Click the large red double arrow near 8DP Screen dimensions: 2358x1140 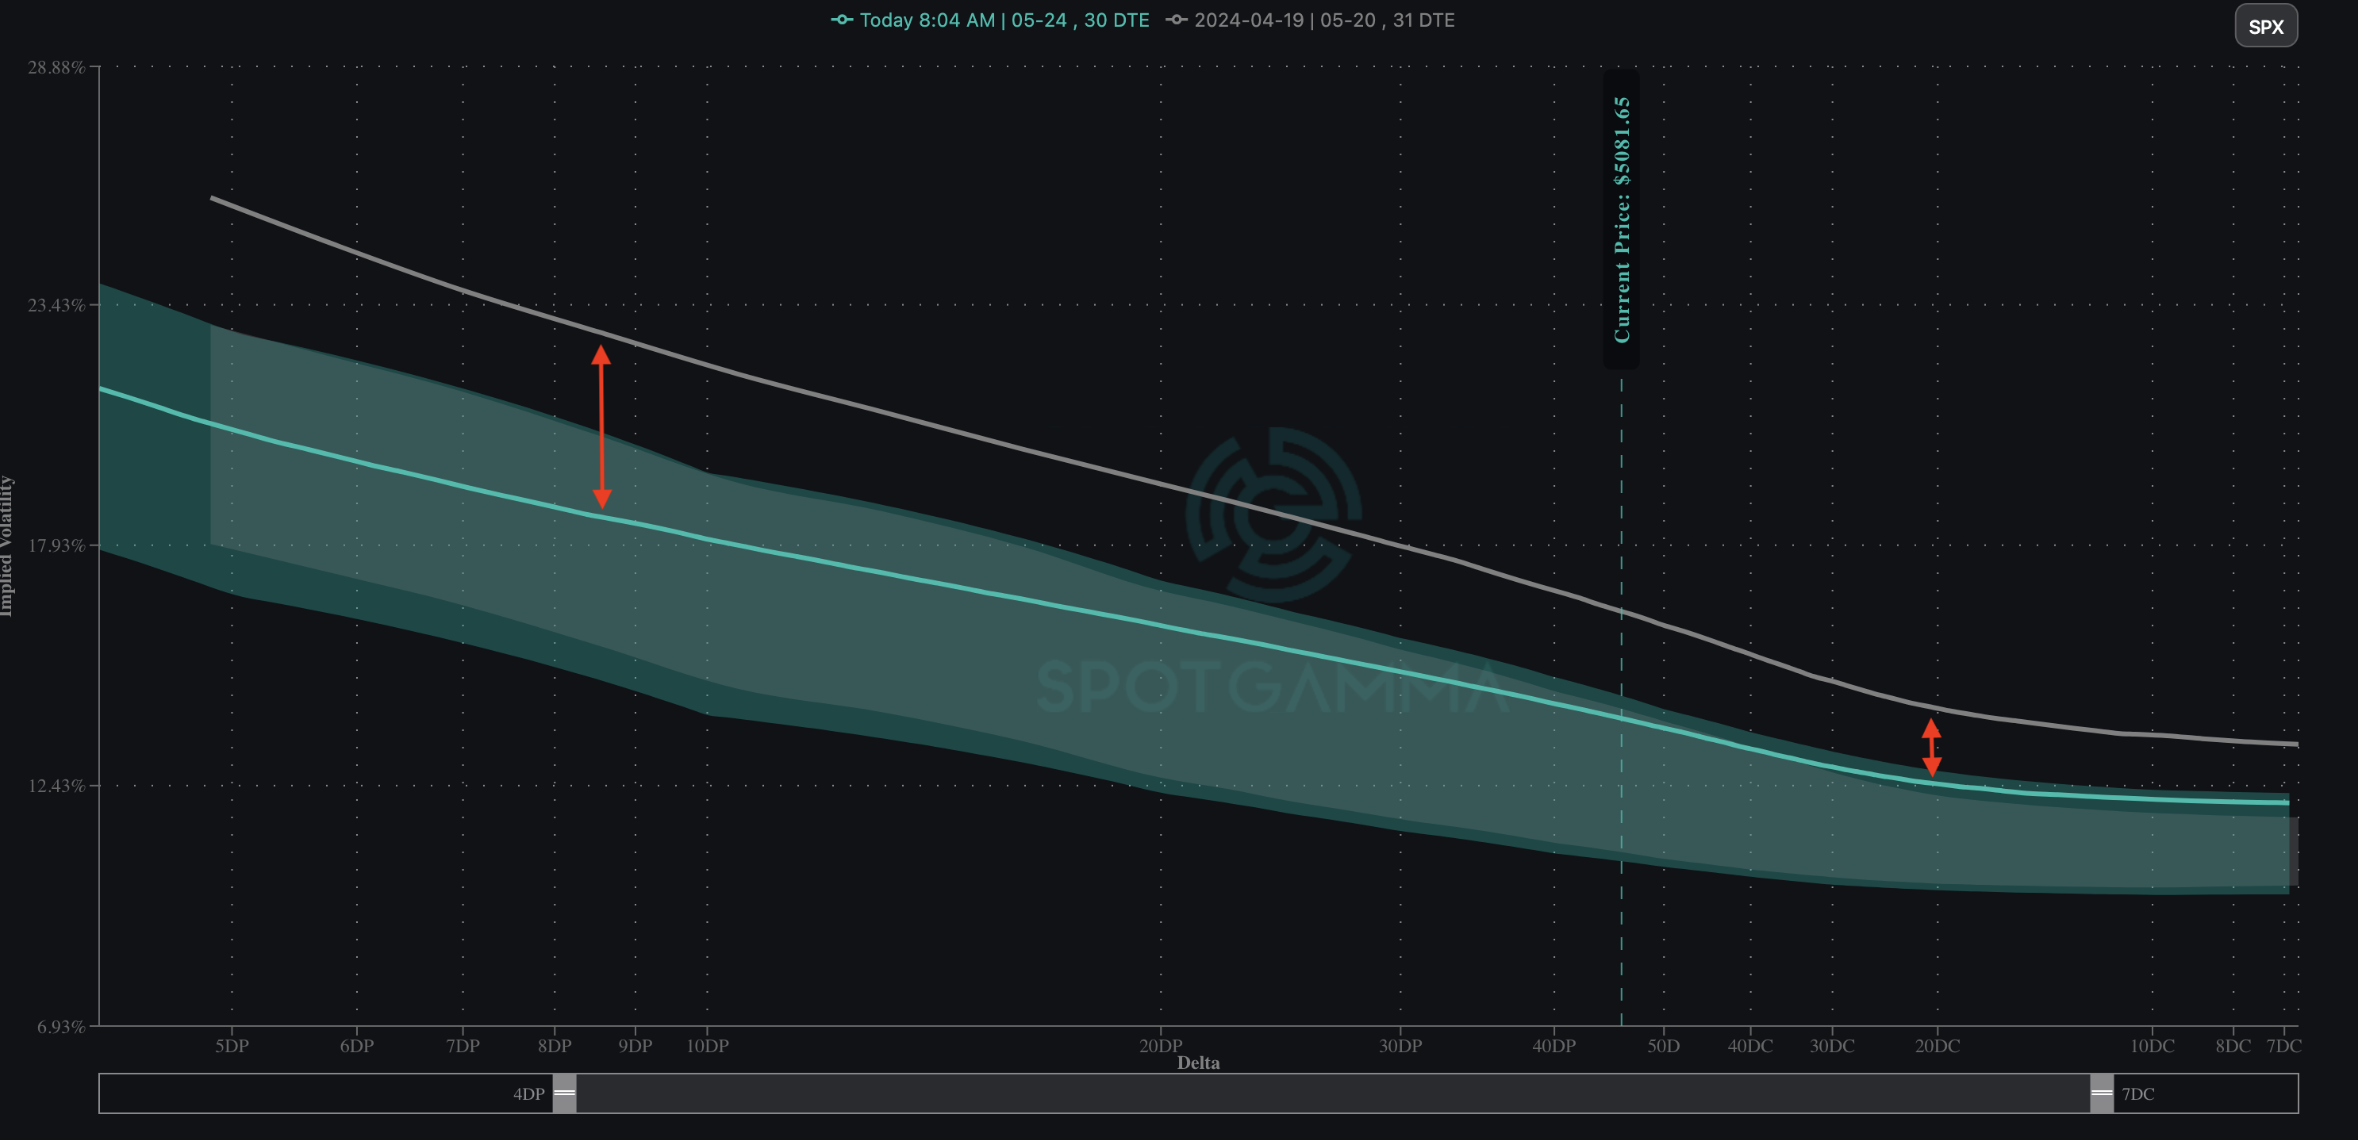pos(601,427)
